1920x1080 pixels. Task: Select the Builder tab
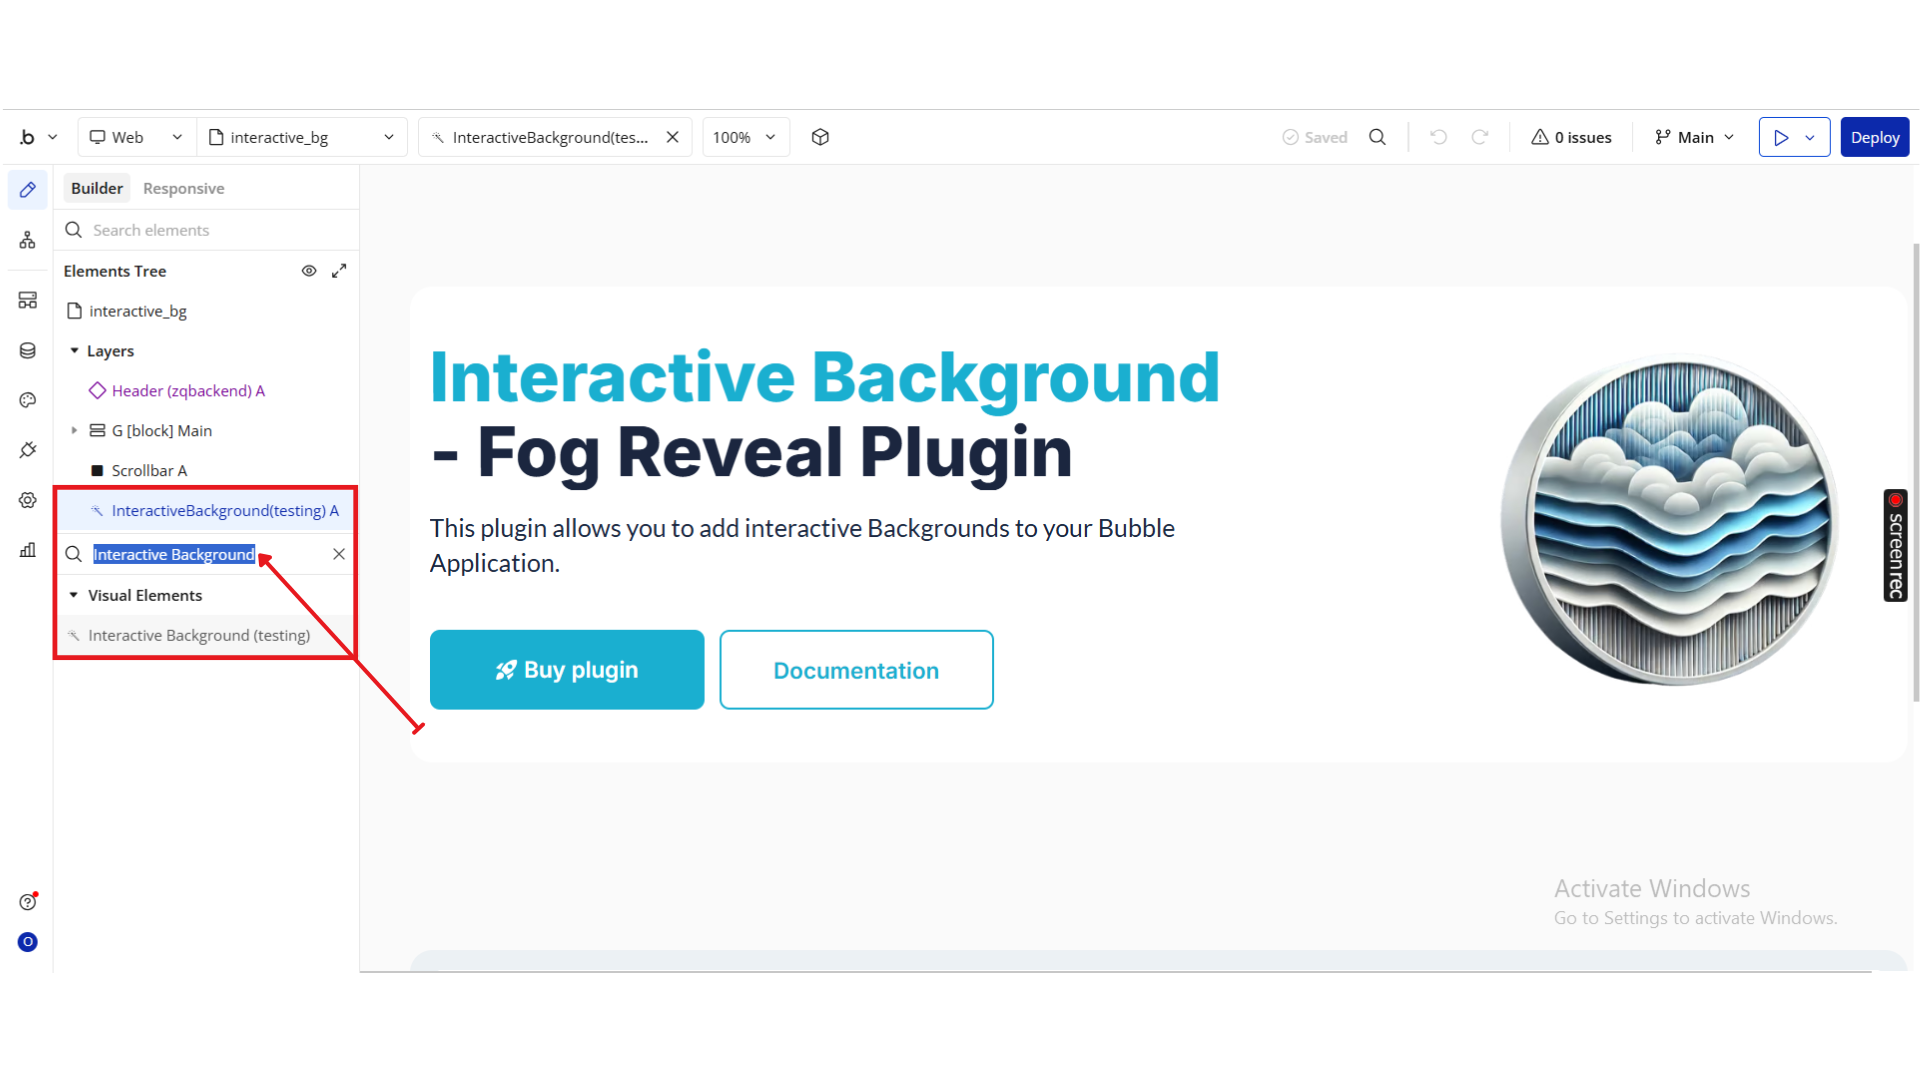(x=97, y=188)
